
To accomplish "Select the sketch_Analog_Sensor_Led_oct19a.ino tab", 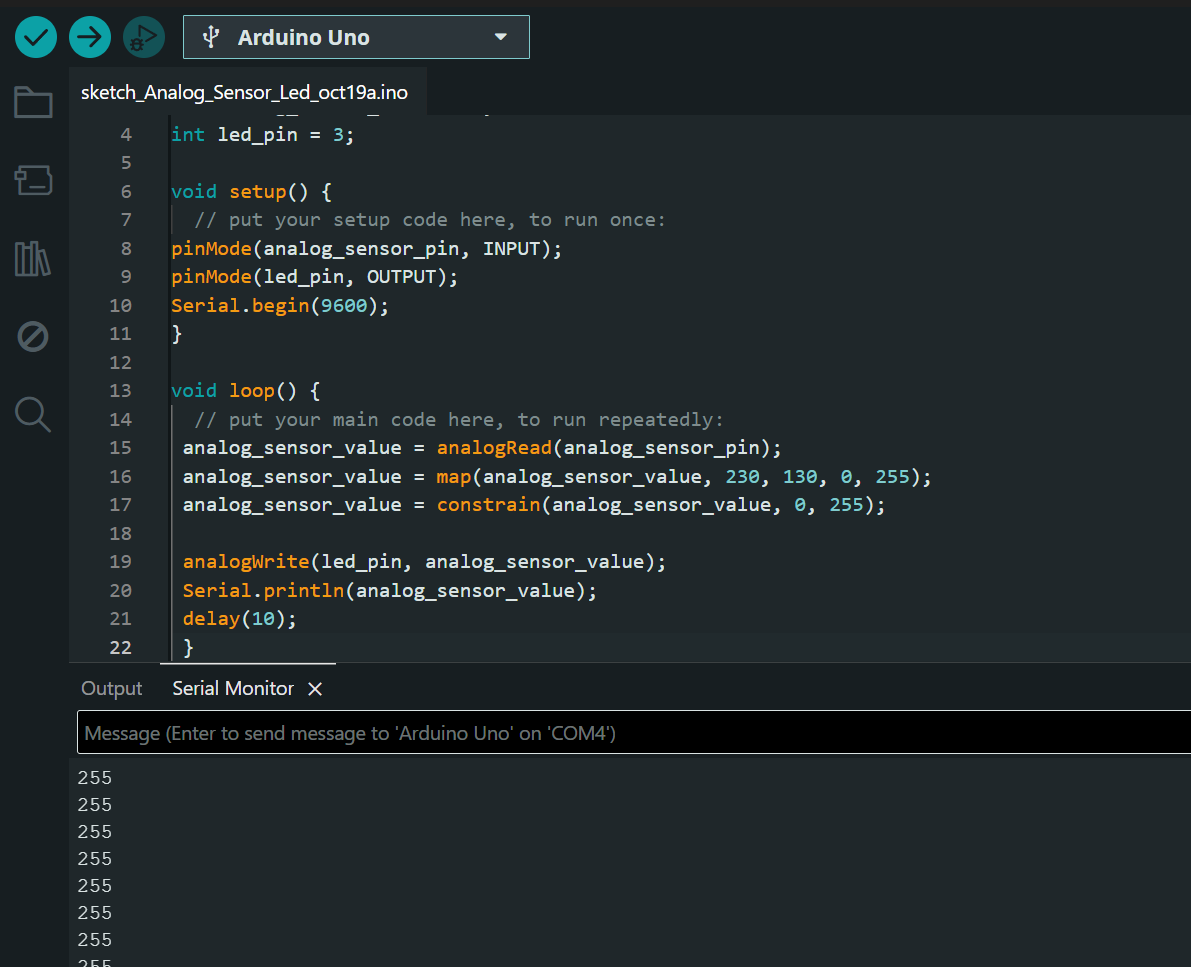I will point(244,93).
